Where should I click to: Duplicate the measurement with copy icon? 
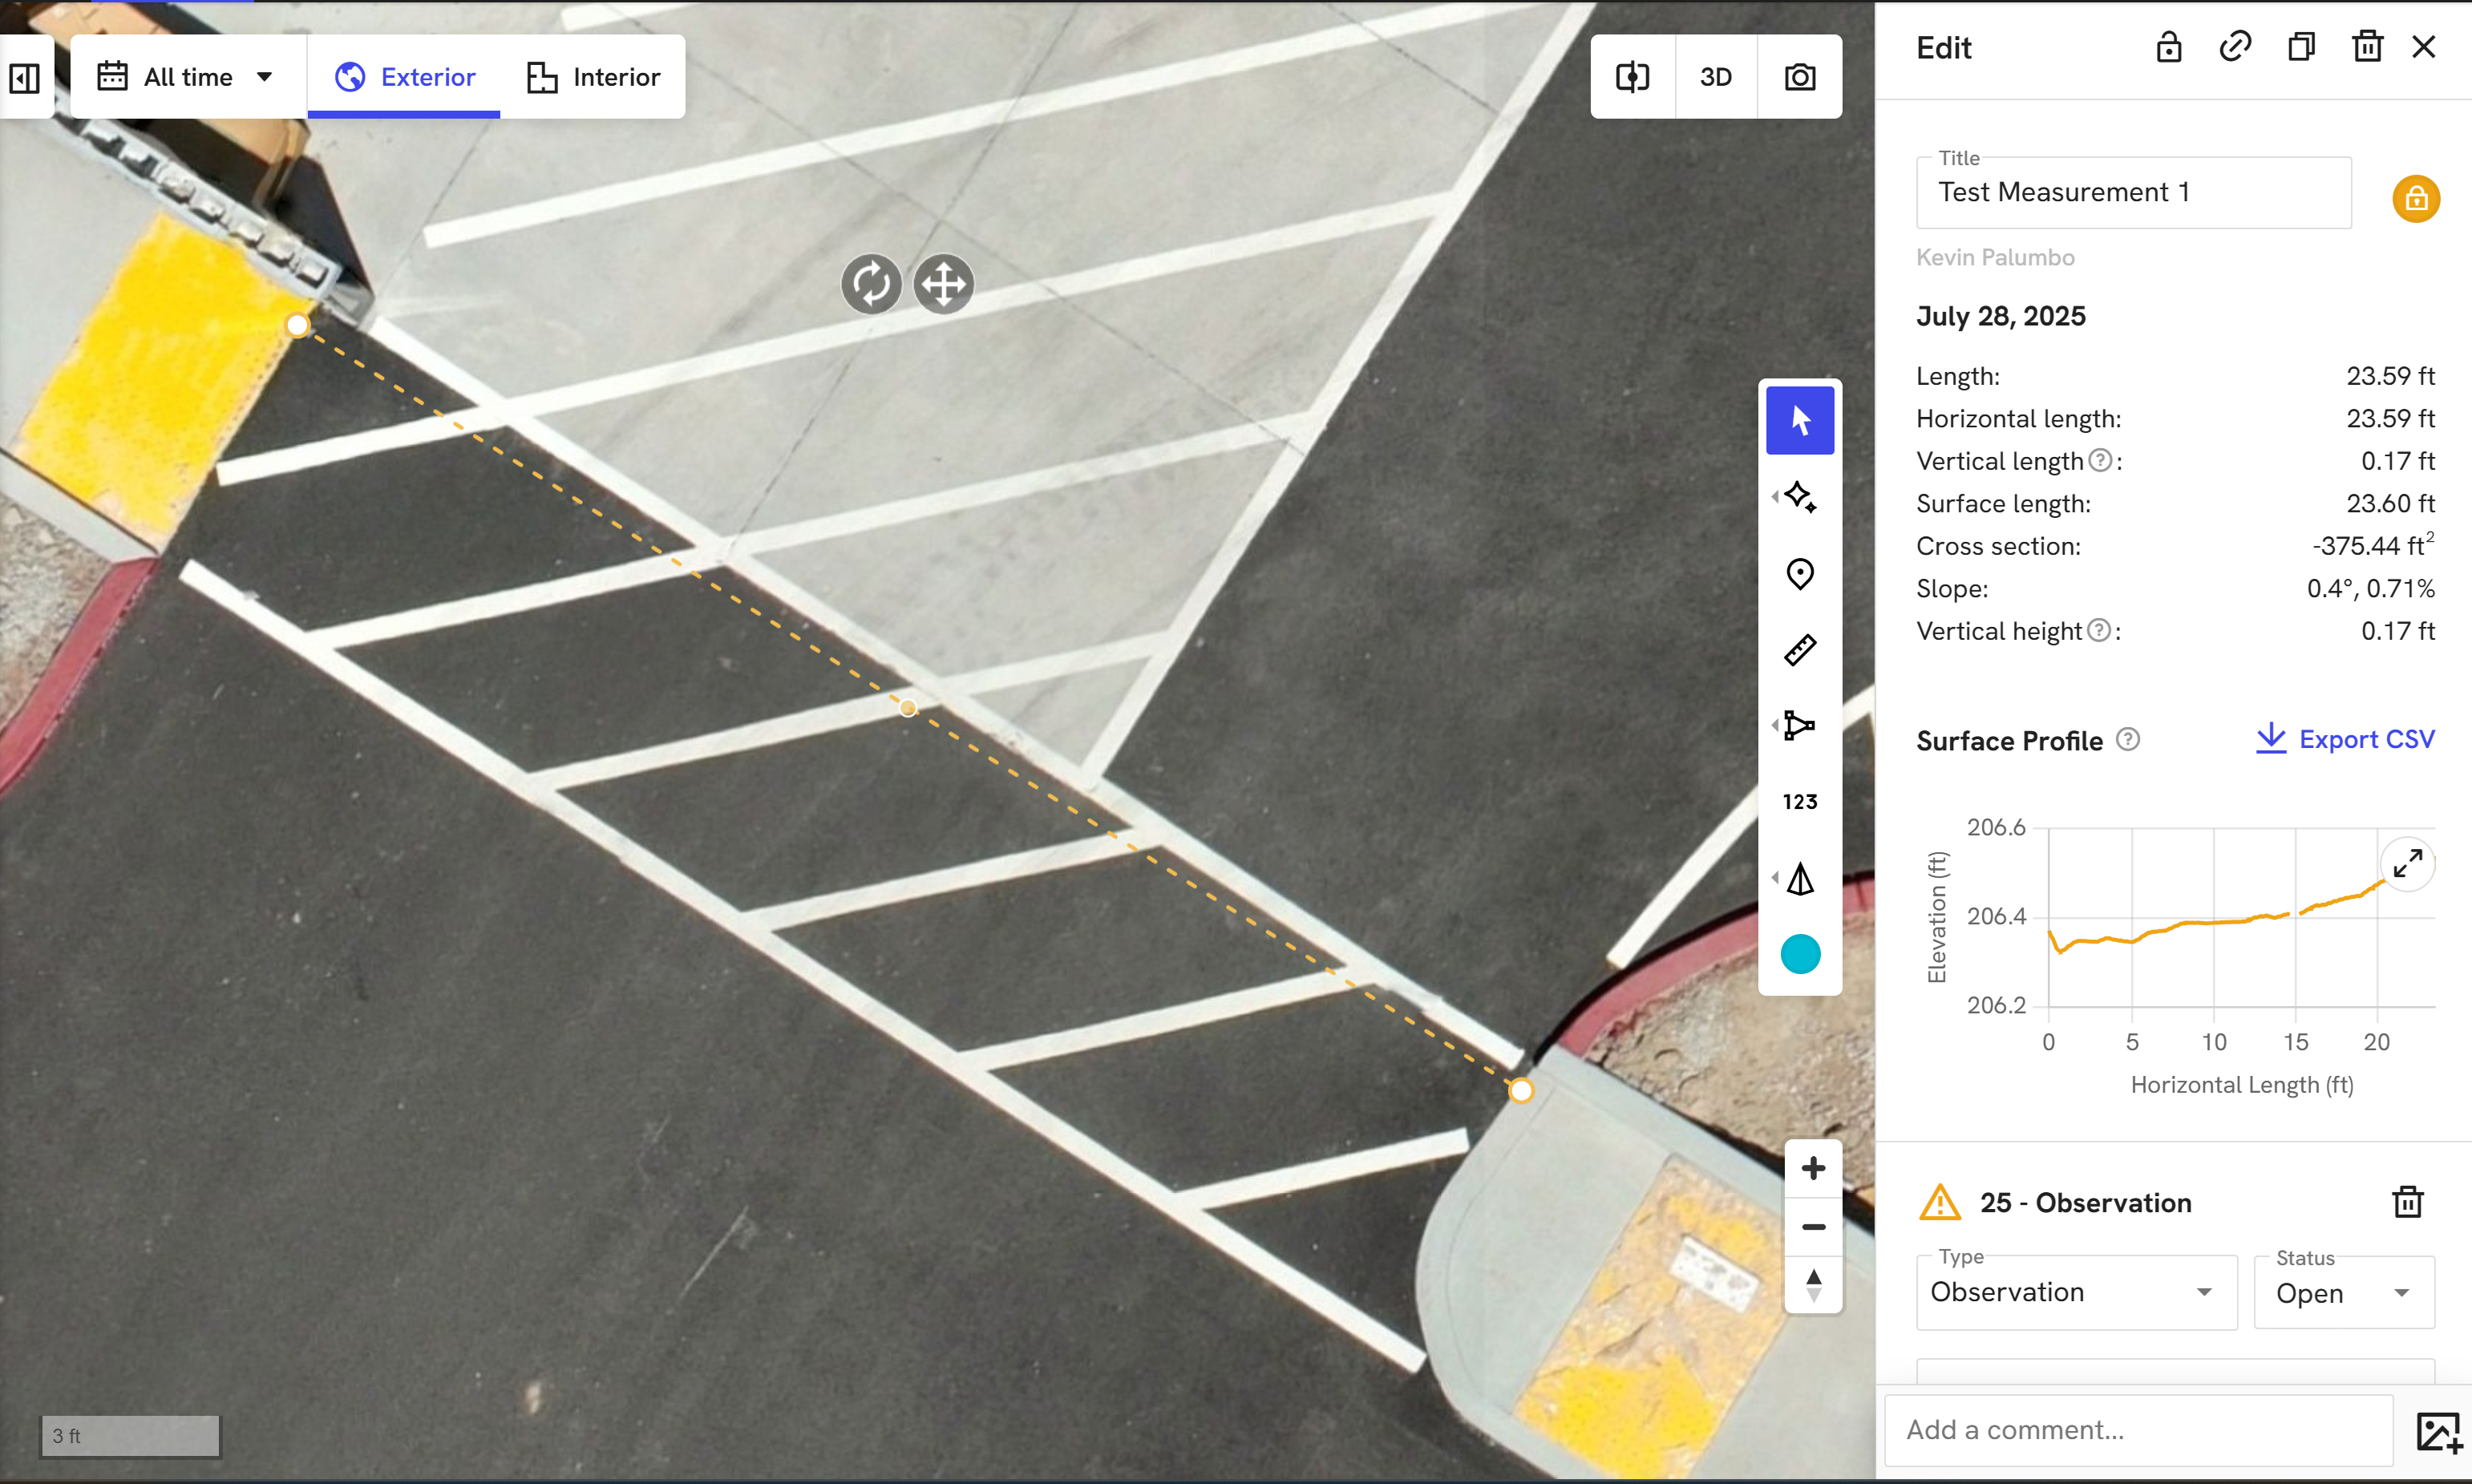tap(2301, 47)
